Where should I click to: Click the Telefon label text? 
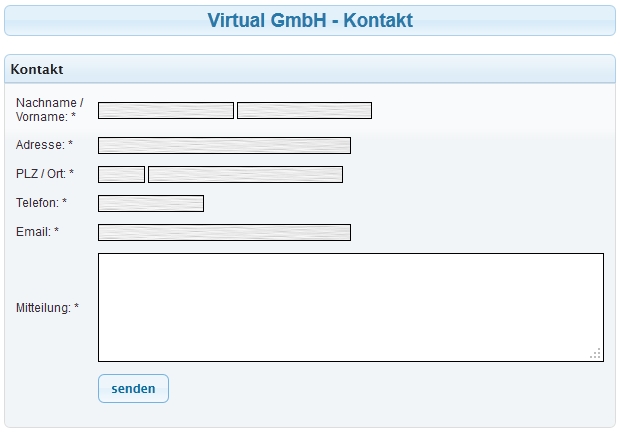pos(37,204)
